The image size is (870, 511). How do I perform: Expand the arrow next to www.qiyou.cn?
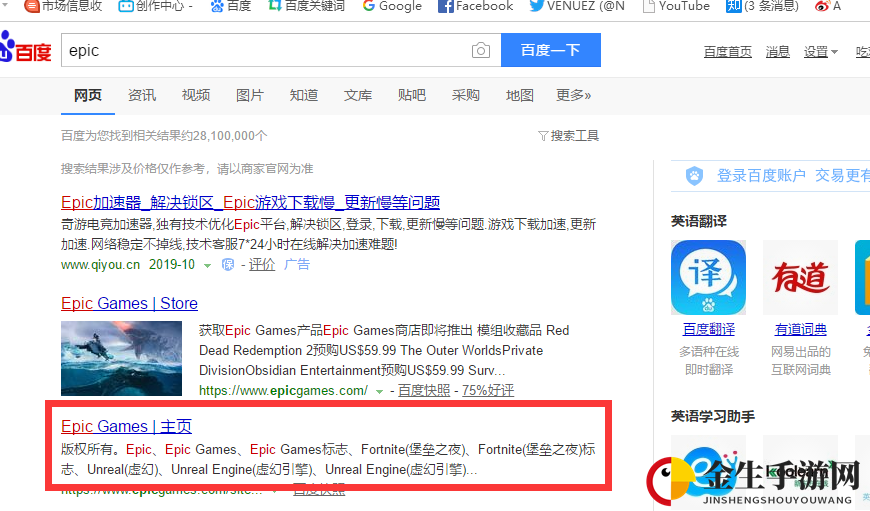coord(208,266)
